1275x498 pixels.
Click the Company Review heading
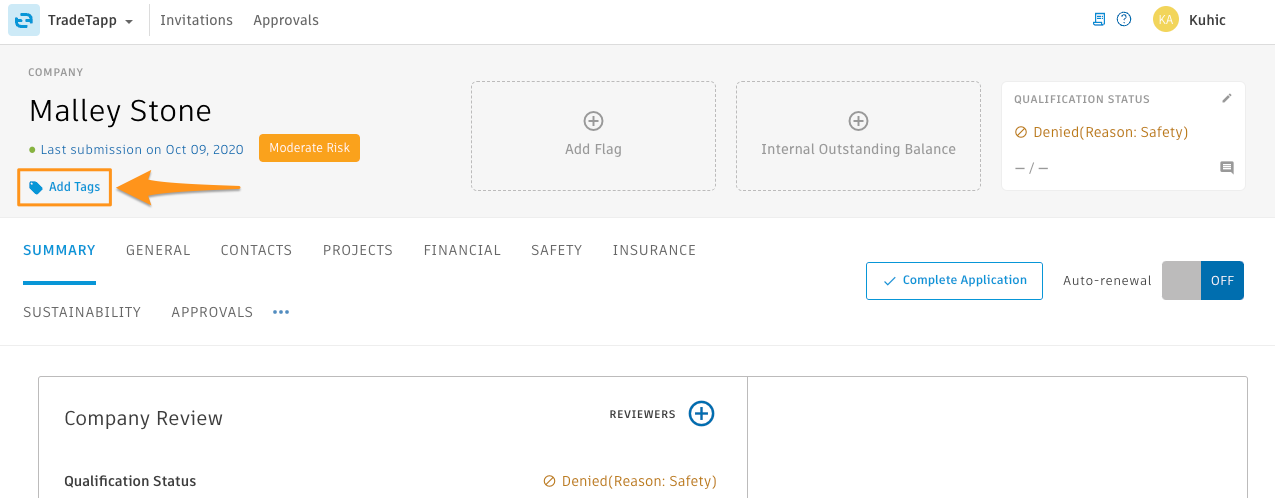[143, 418]
